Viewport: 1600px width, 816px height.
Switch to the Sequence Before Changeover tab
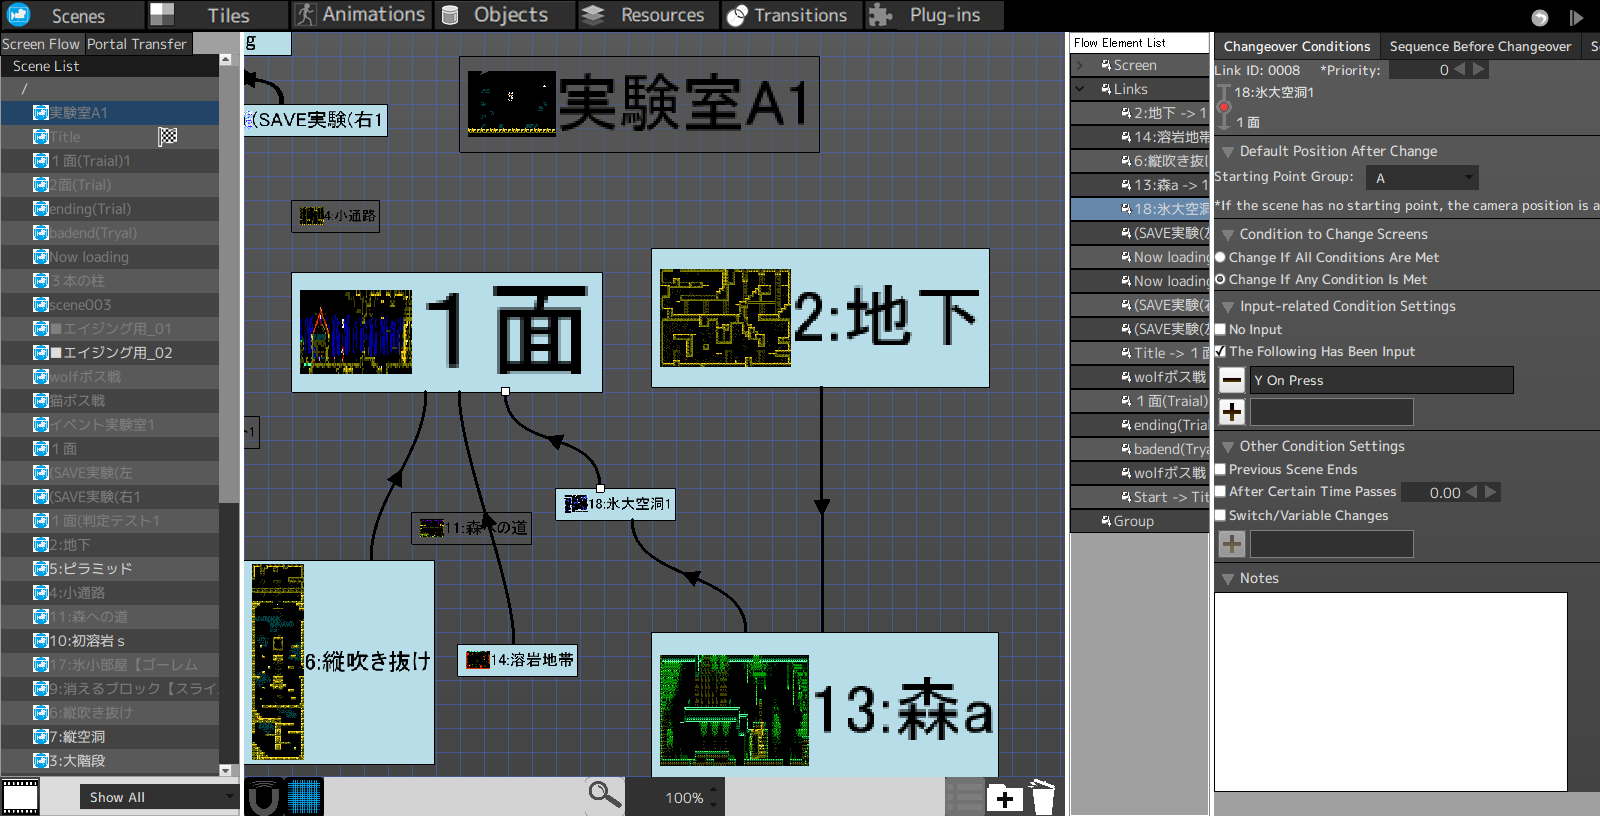pyautogui.click(x=1480, y=46)
